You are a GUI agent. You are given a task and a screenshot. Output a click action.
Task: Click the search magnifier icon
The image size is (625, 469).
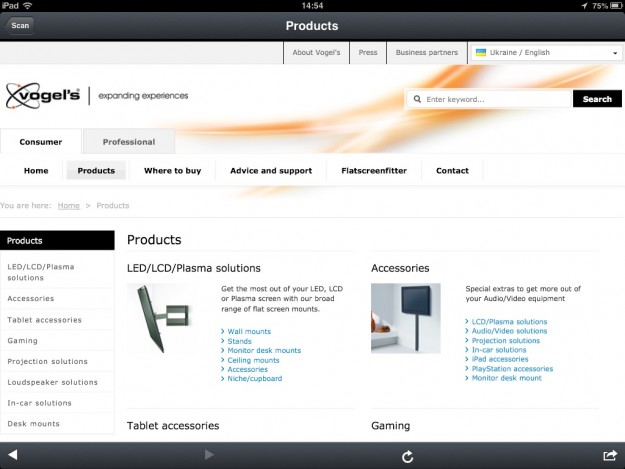(416, 99)
